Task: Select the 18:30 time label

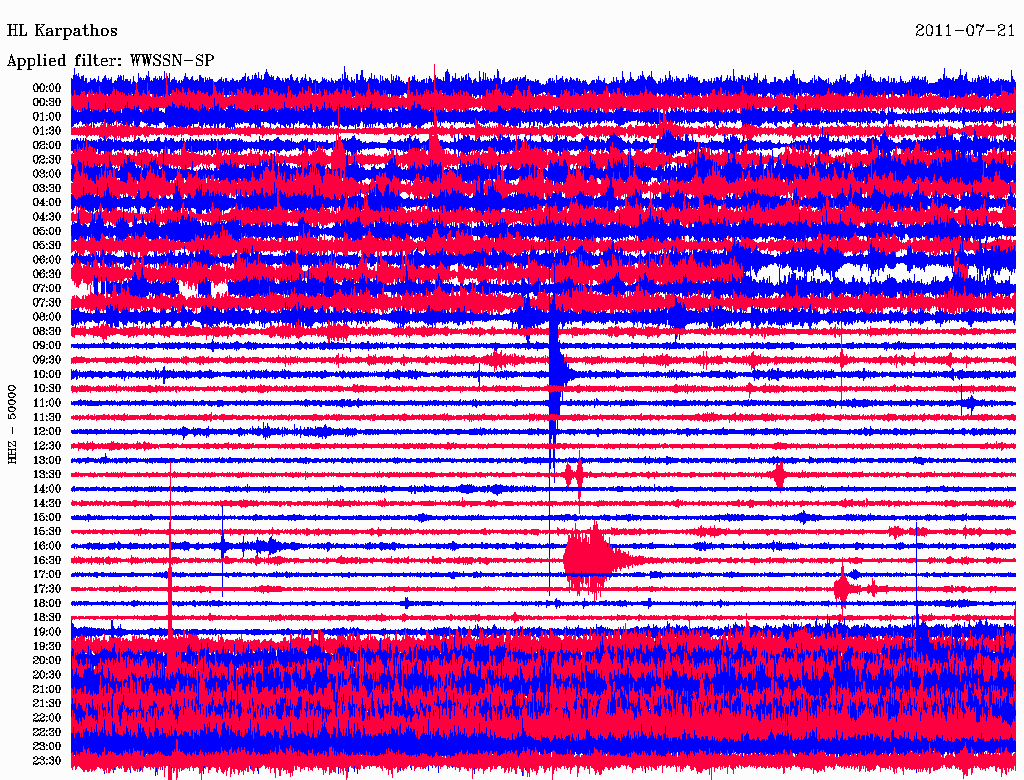Action: coord(47,617)
